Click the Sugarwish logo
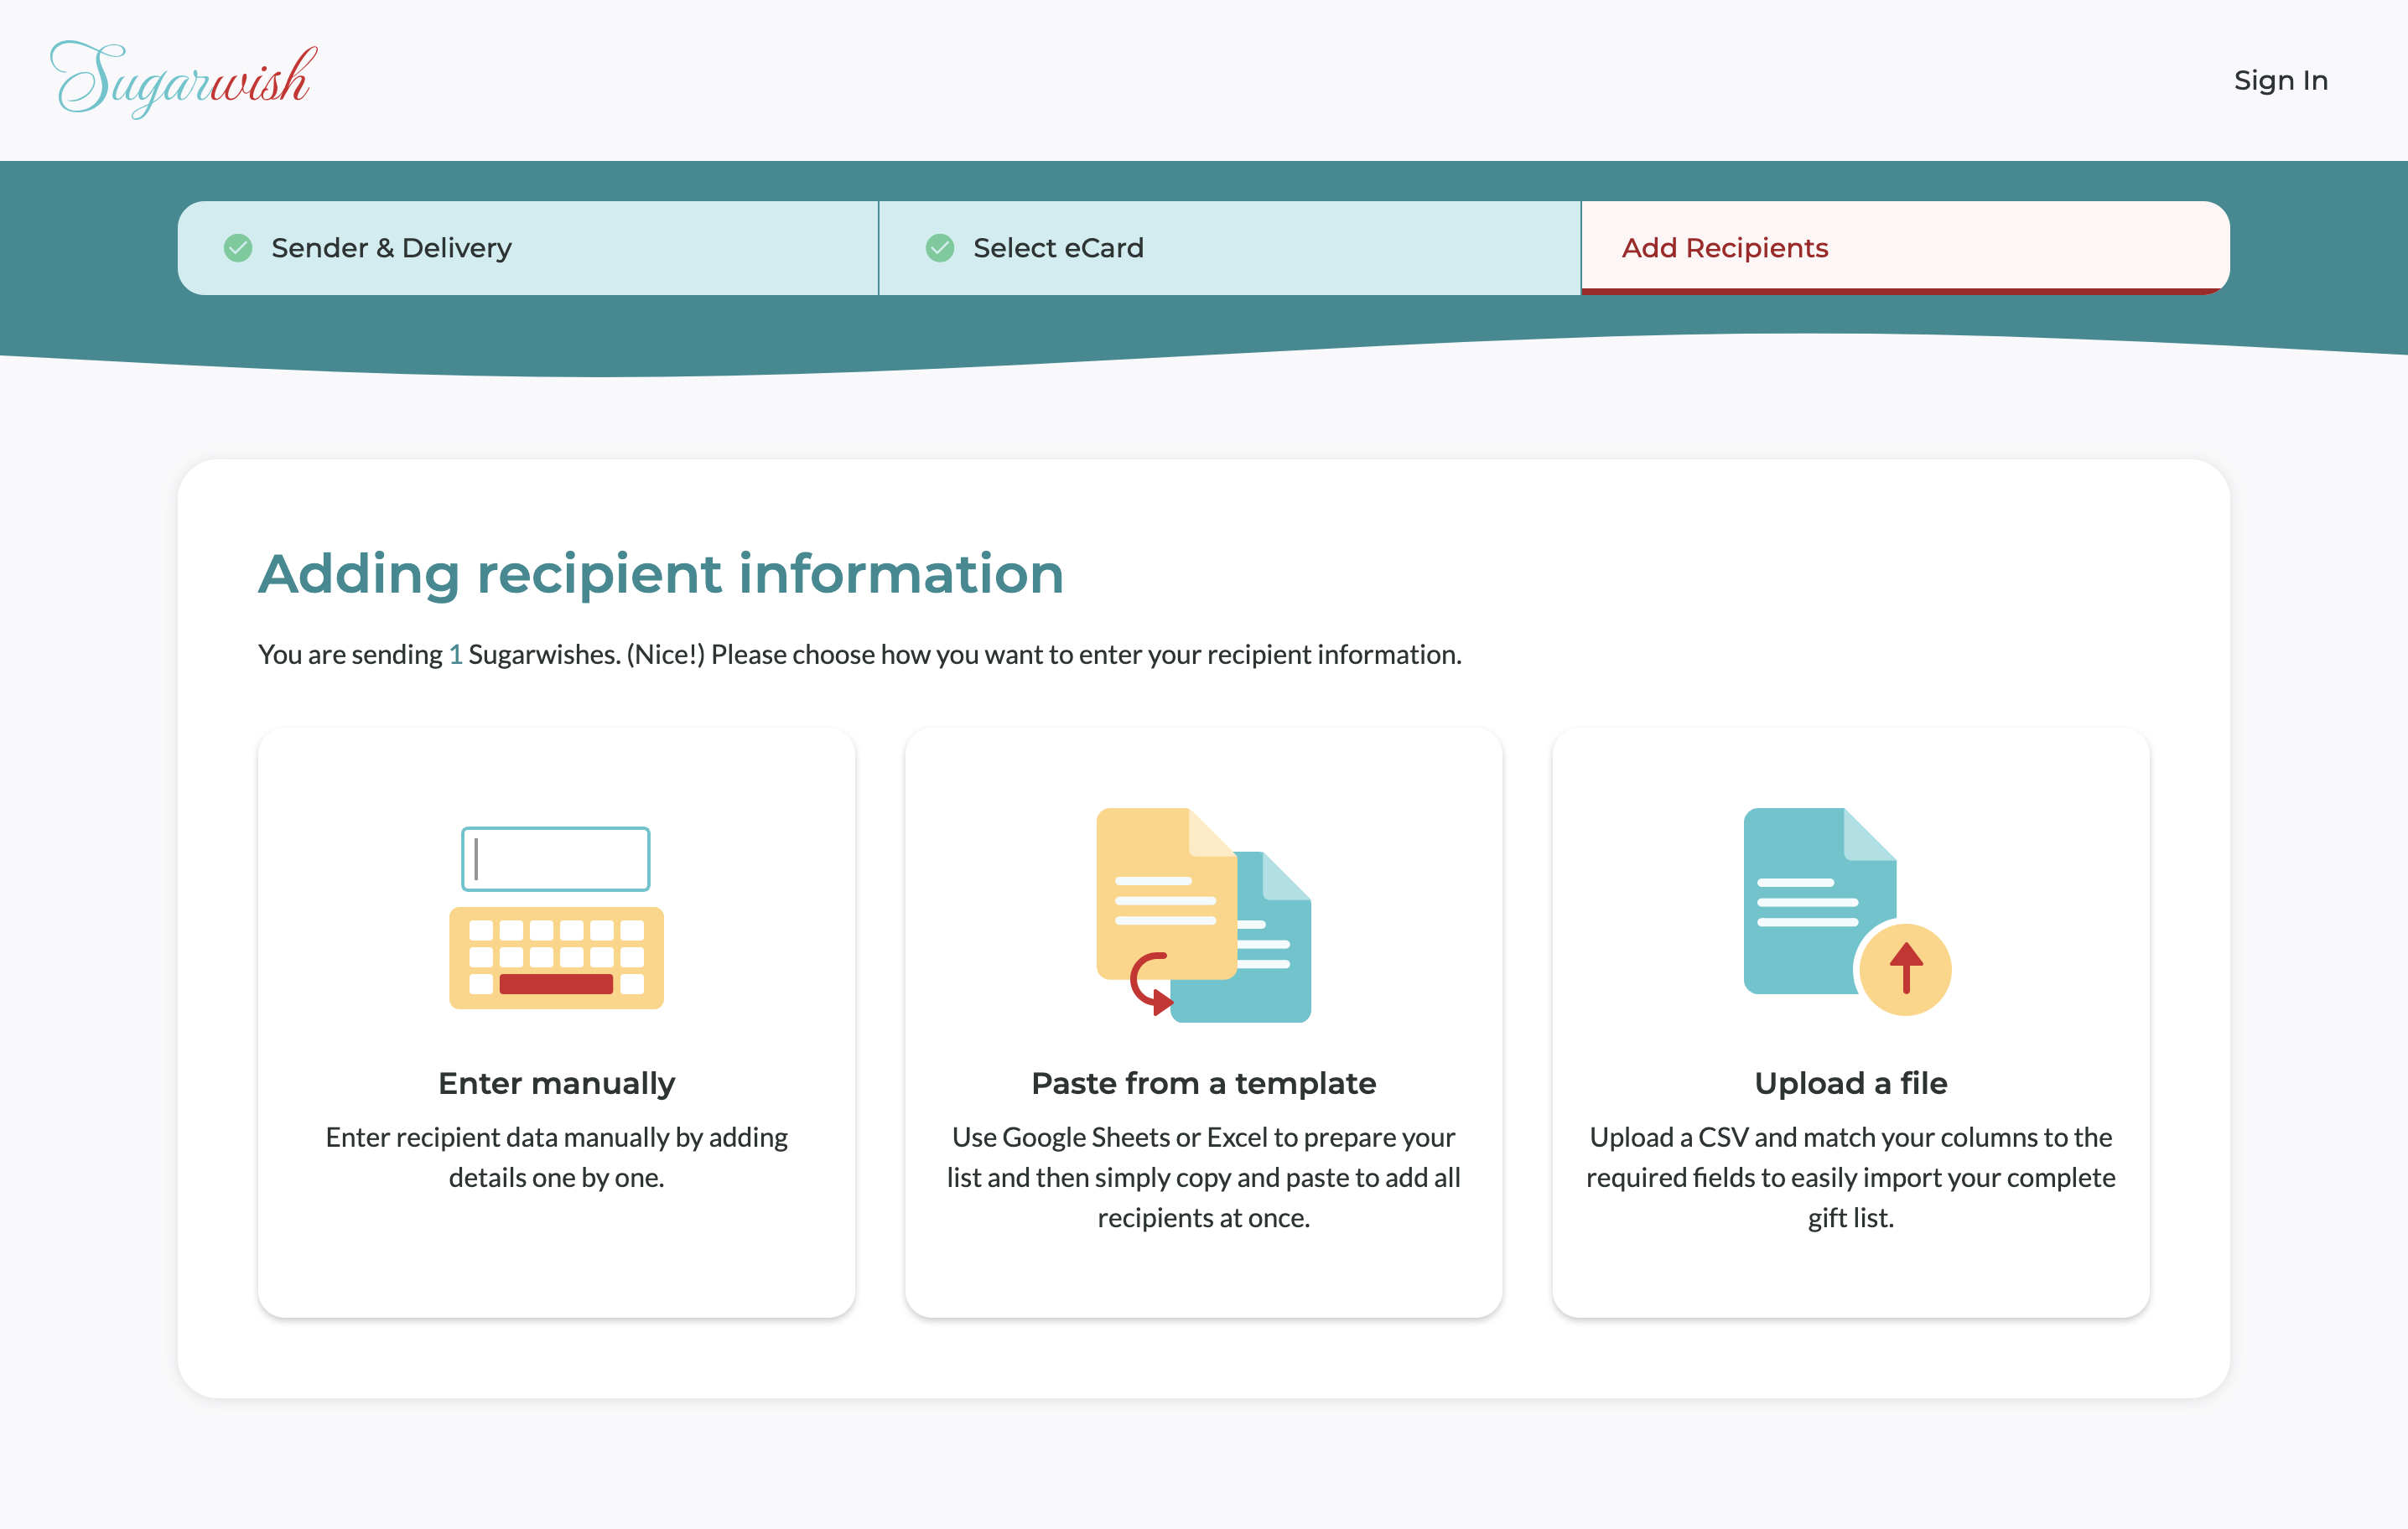 tap(184, 79)
